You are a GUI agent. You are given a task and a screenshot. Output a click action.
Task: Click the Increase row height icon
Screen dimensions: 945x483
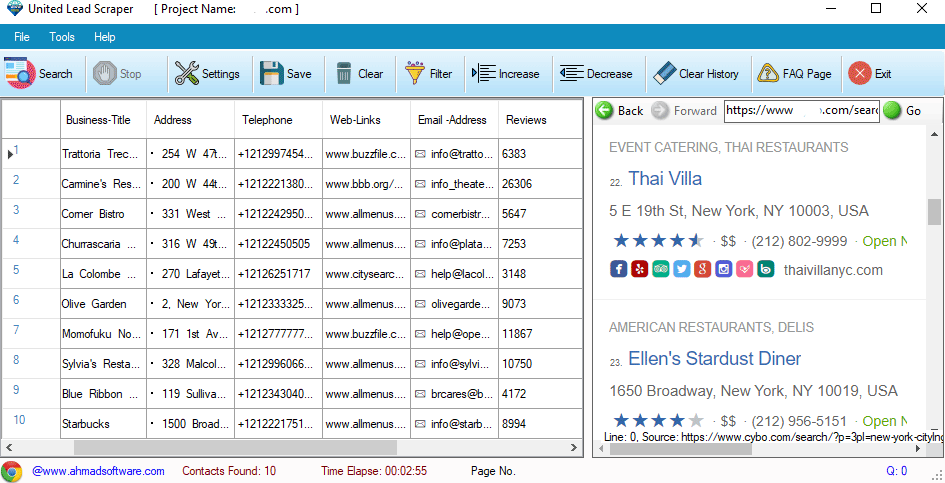(x=484, y=73)
